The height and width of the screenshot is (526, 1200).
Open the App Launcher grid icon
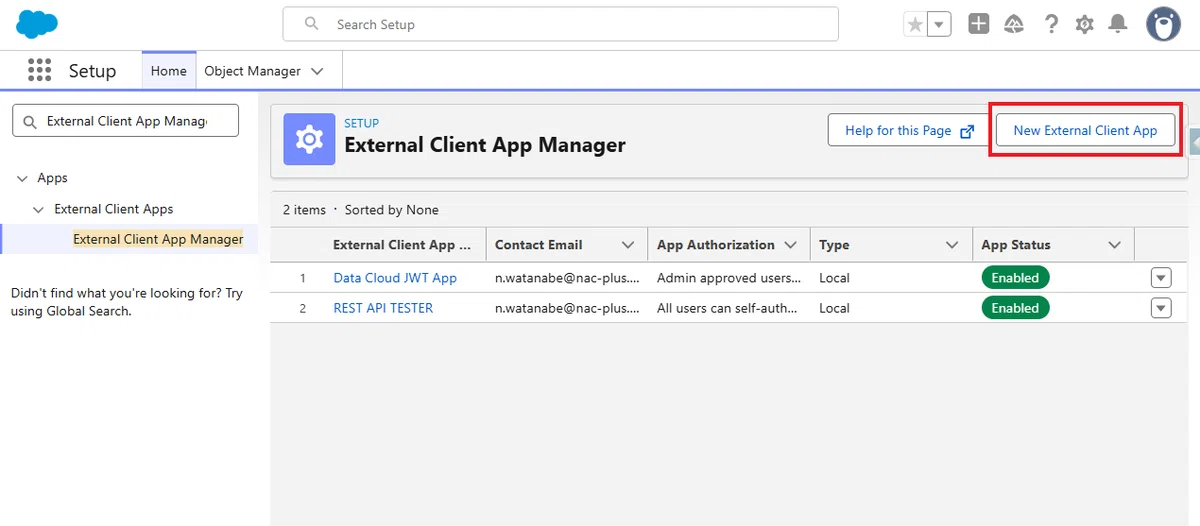(39, 70)
